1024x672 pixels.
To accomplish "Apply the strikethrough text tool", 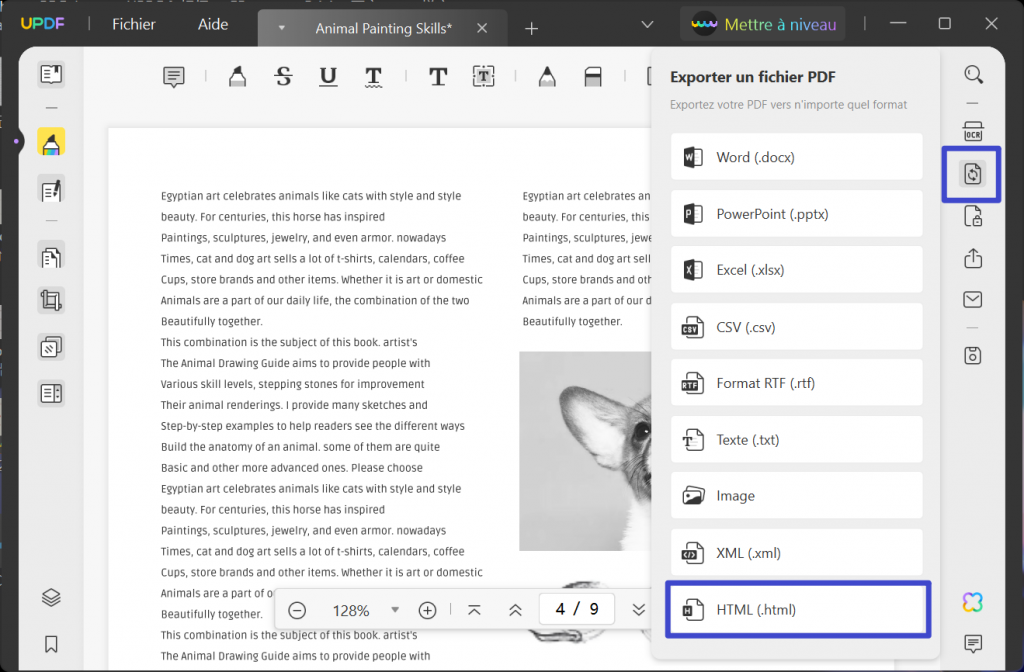I will 283,76.
